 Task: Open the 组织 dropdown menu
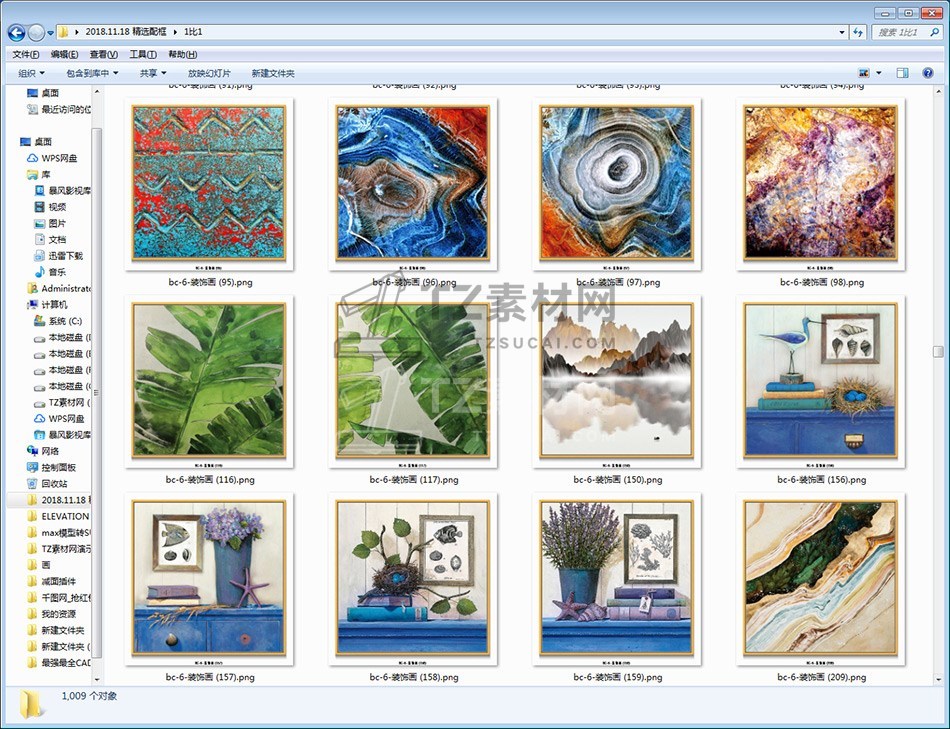(31, 73)
